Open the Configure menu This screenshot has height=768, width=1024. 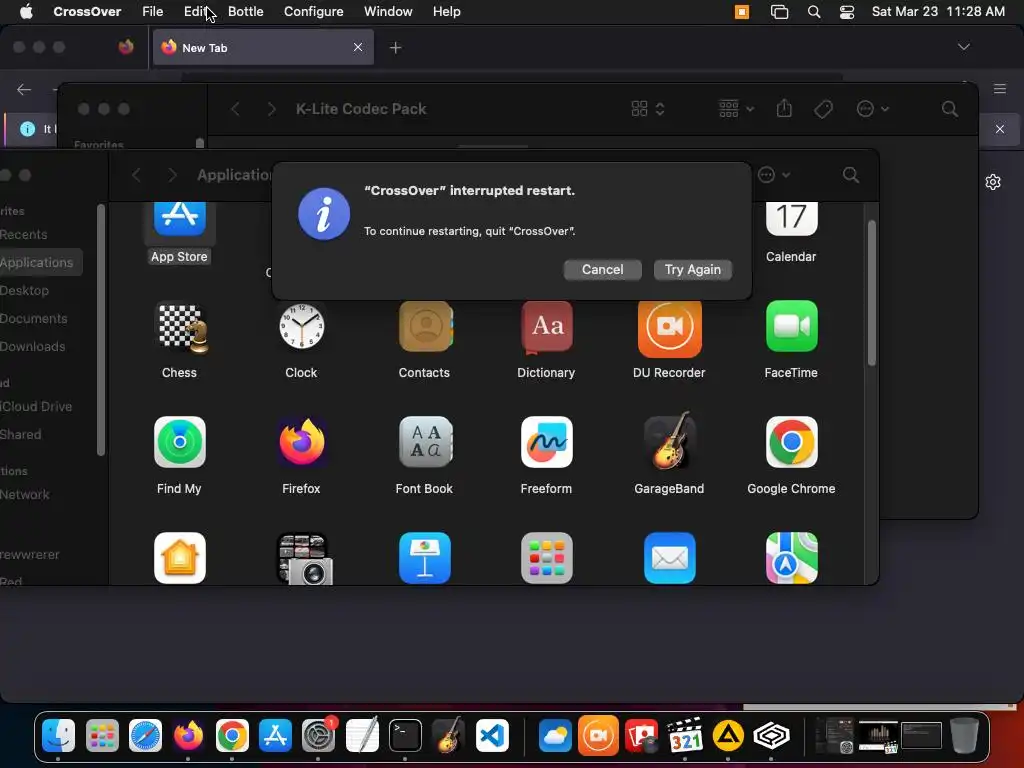click(x=313, y=12)
